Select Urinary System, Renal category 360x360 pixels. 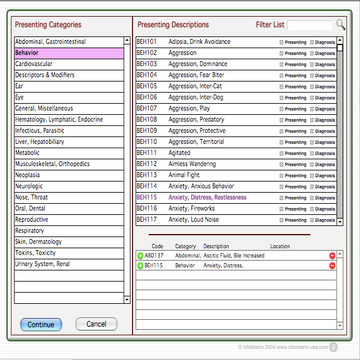pos(69,264)
